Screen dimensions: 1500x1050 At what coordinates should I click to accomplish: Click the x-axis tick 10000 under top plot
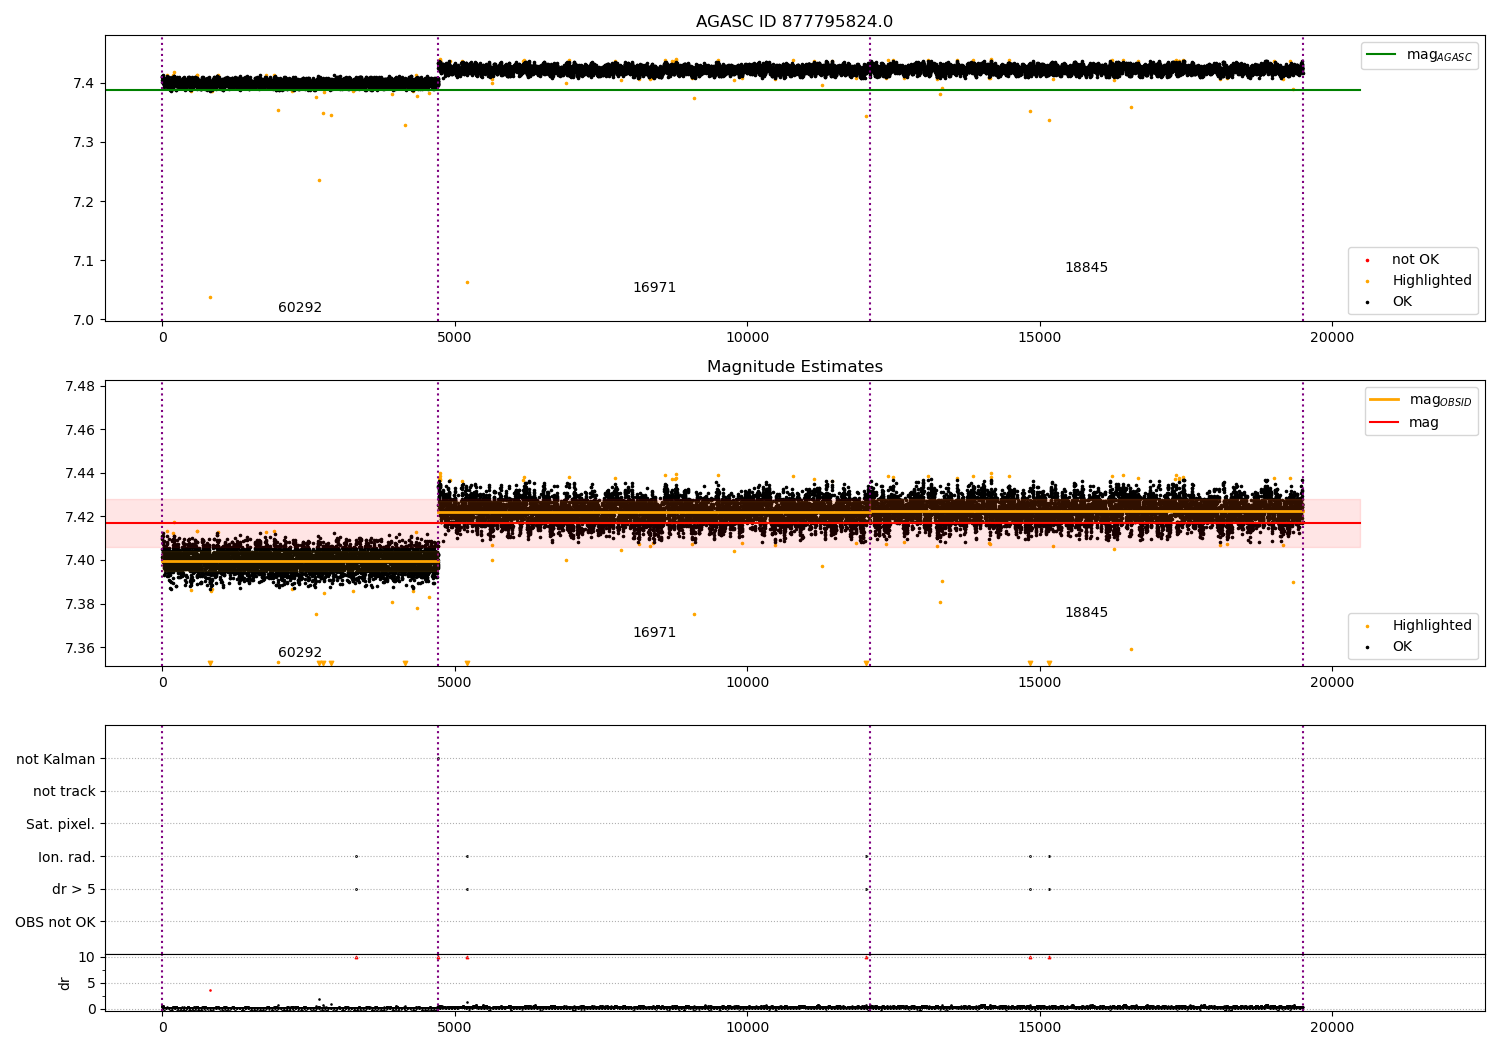click(747, 338)
